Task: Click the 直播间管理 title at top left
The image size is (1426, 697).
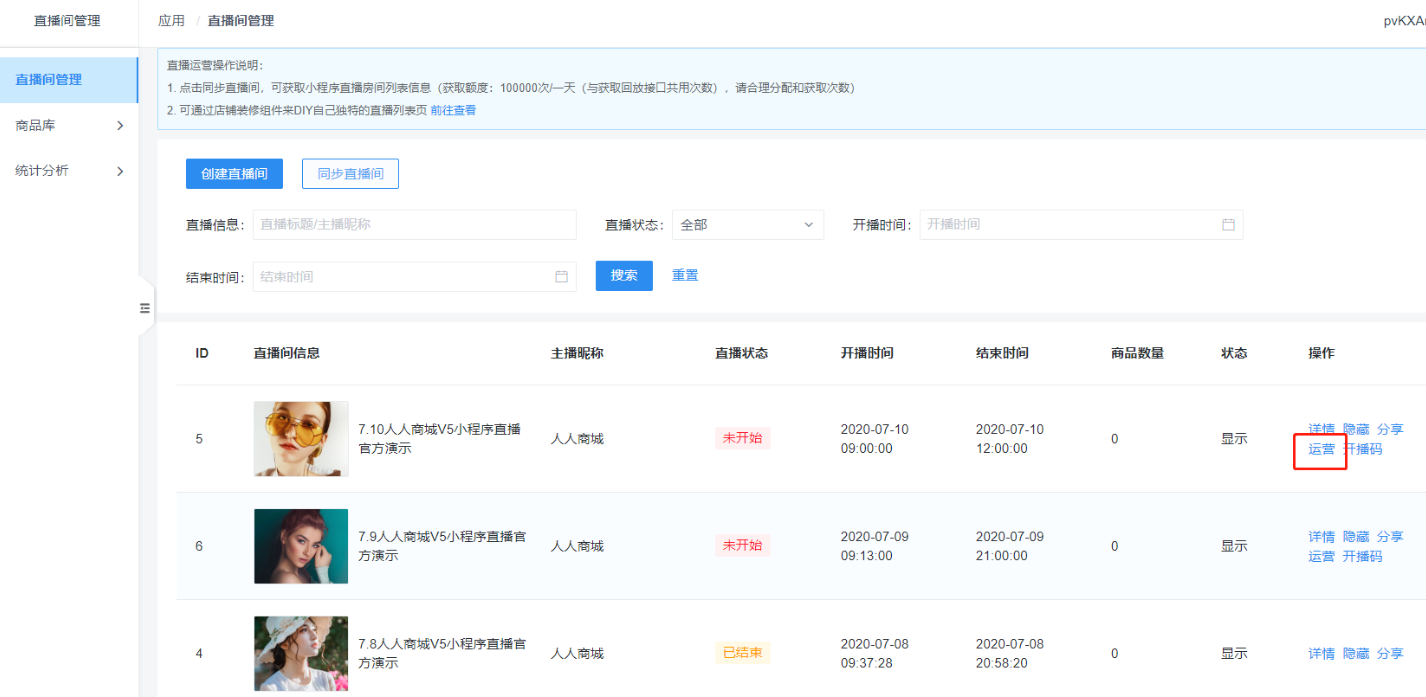Action: point(67,21)
